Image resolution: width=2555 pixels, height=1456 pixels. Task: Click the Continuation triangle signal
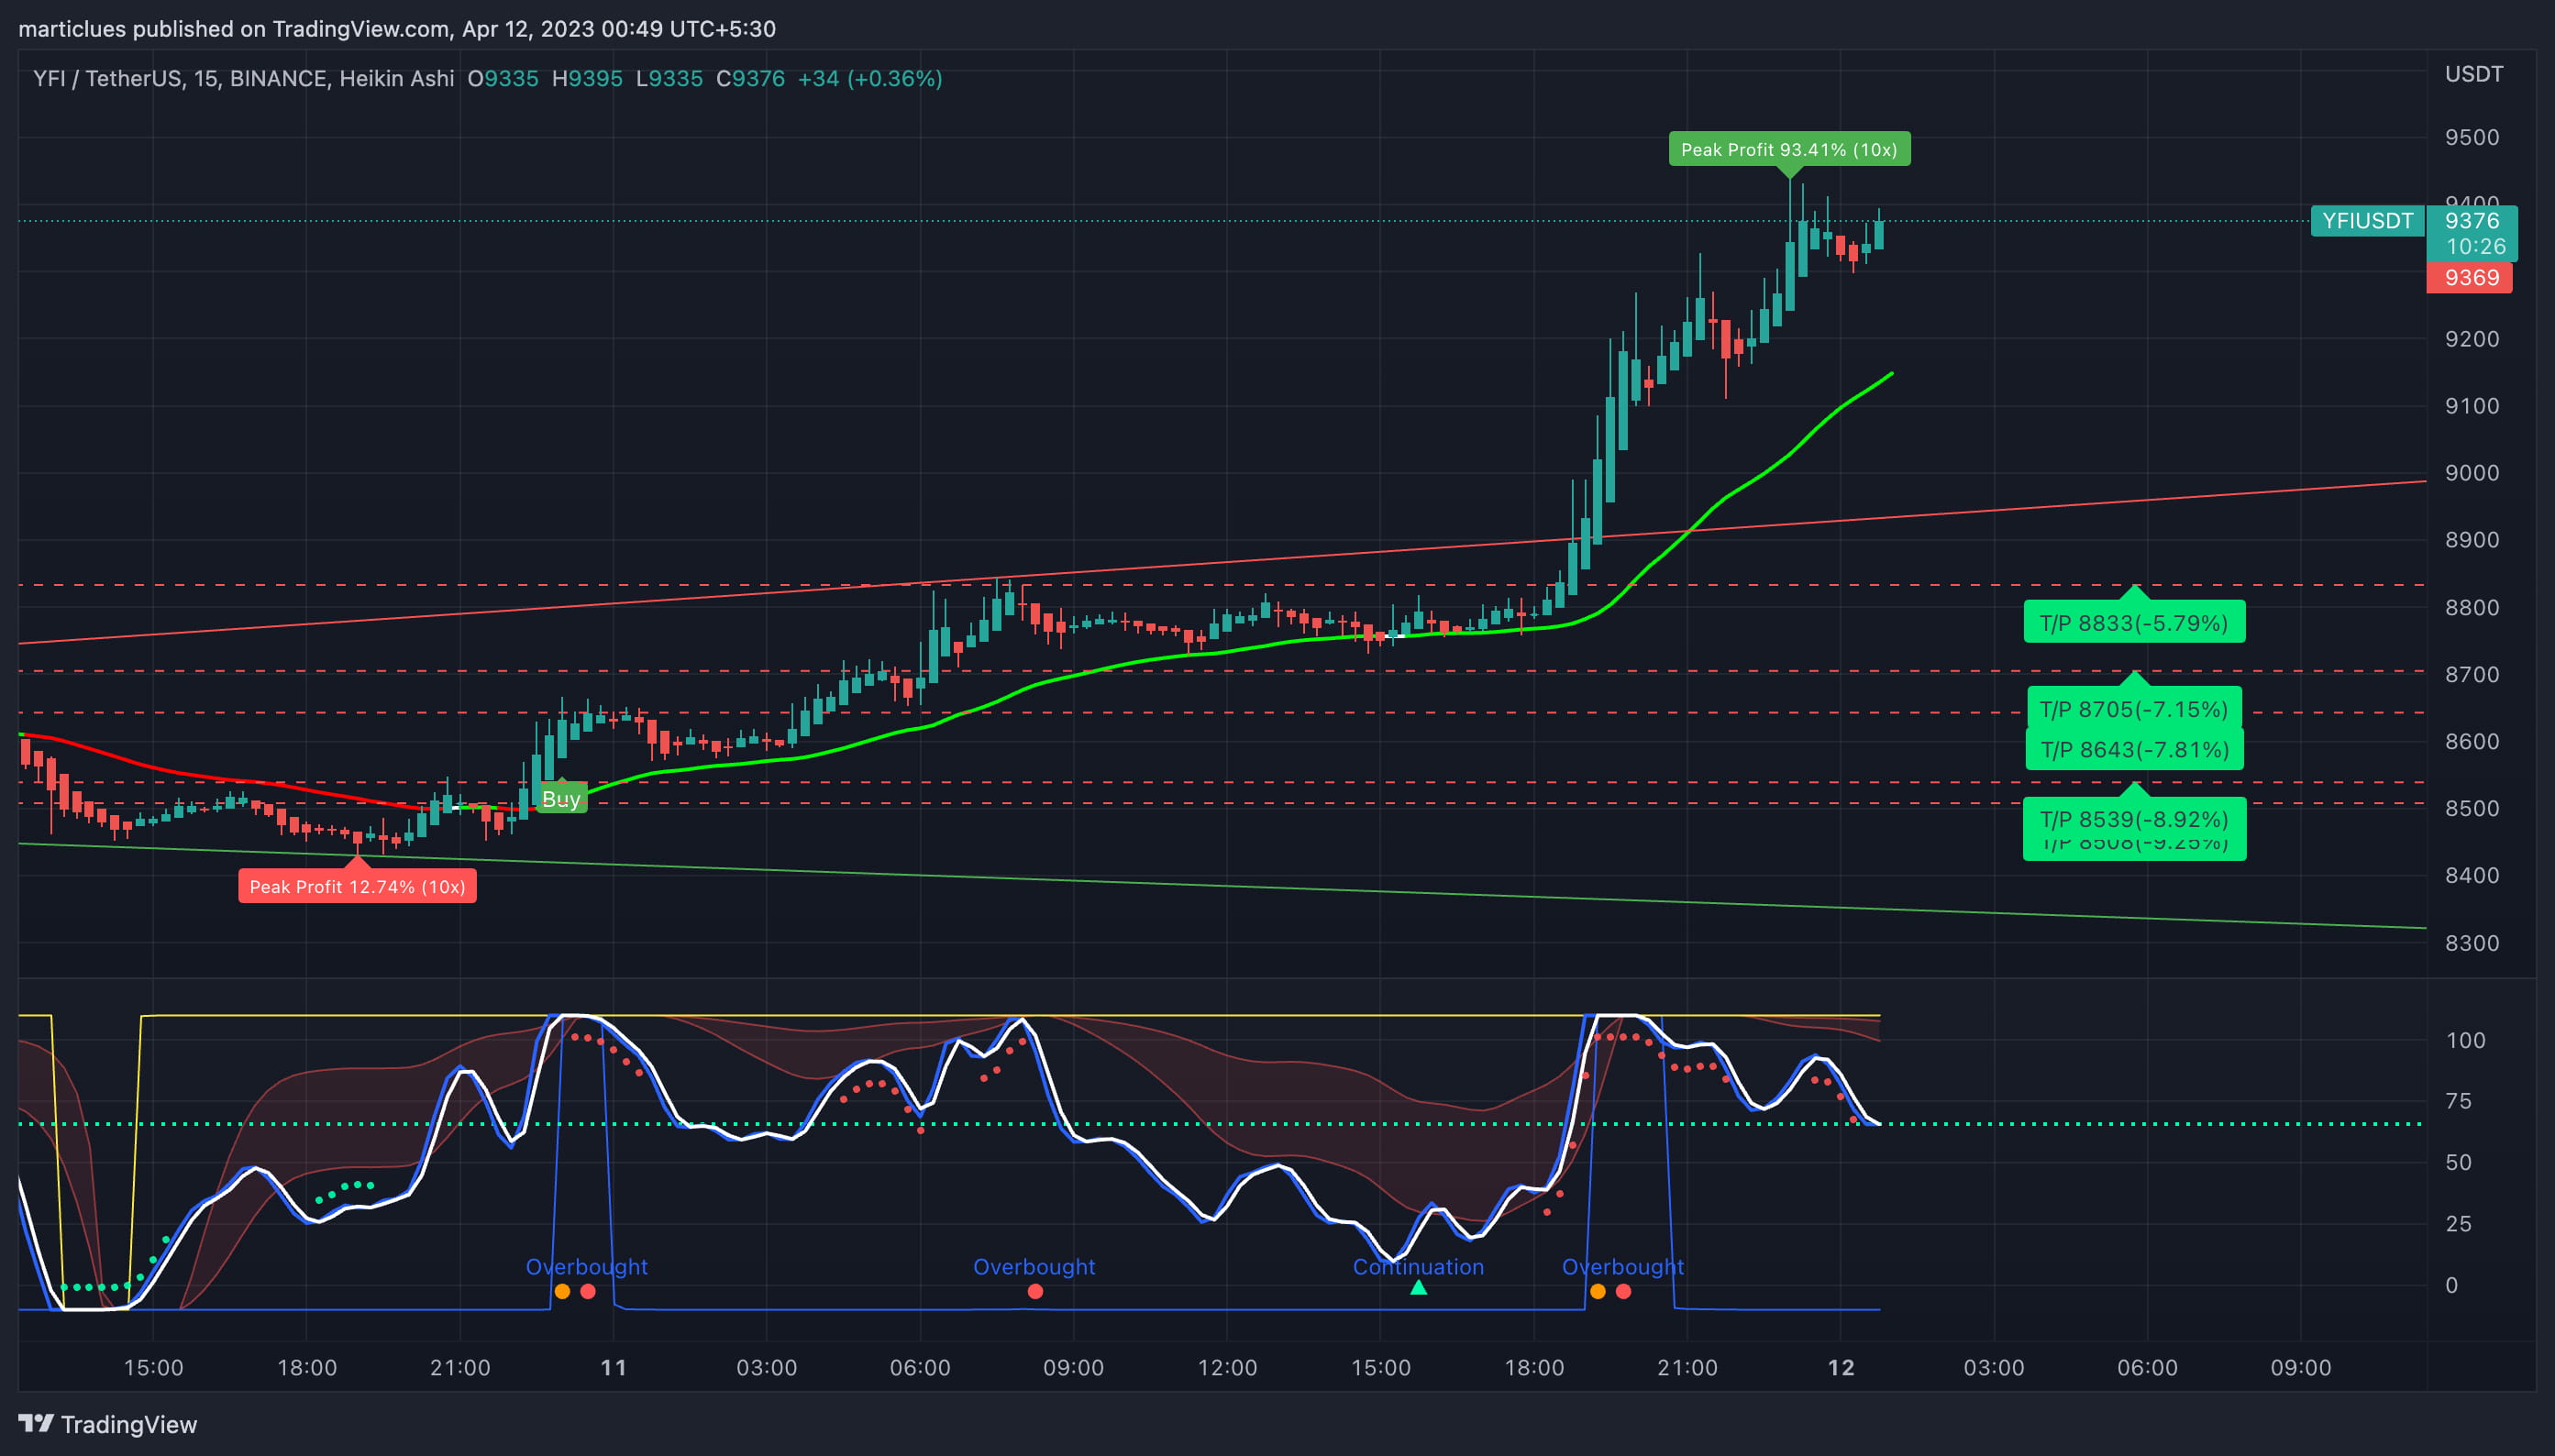pyautogui.click(x=1418, y=1290)
